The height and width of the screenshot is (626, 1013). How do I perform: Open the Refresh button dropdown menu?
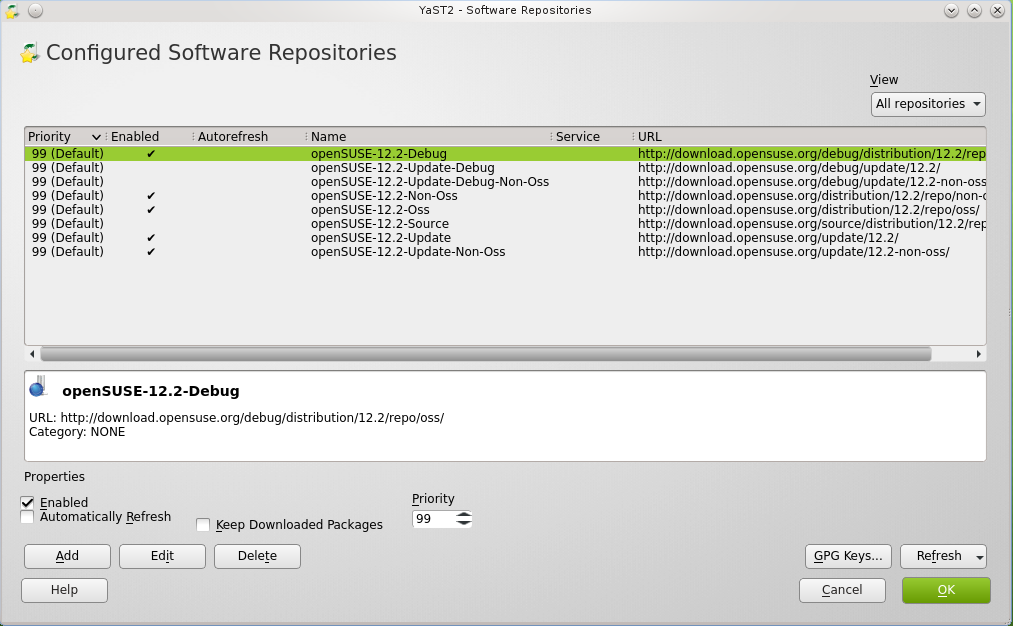tap(979, 556)
